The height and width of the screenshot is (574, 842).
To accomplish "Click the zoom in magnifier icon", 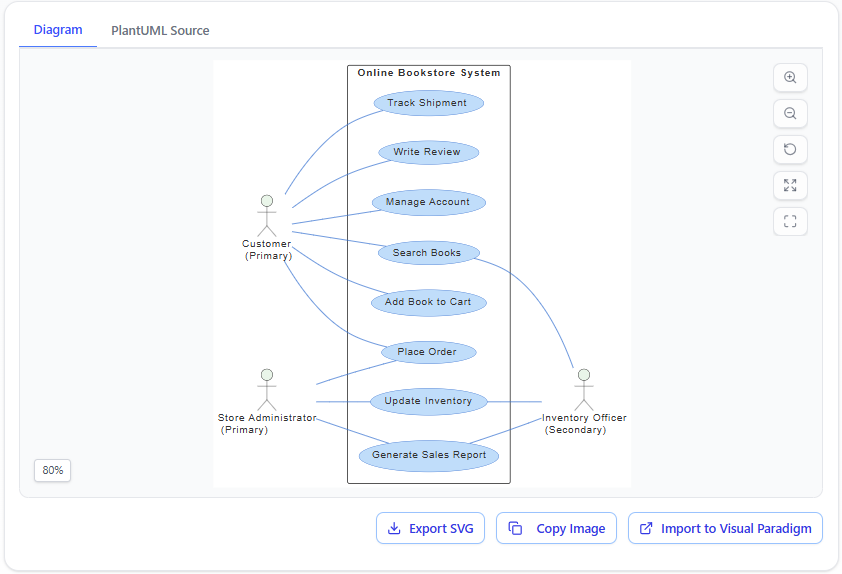I will click(x=790, y=78).
